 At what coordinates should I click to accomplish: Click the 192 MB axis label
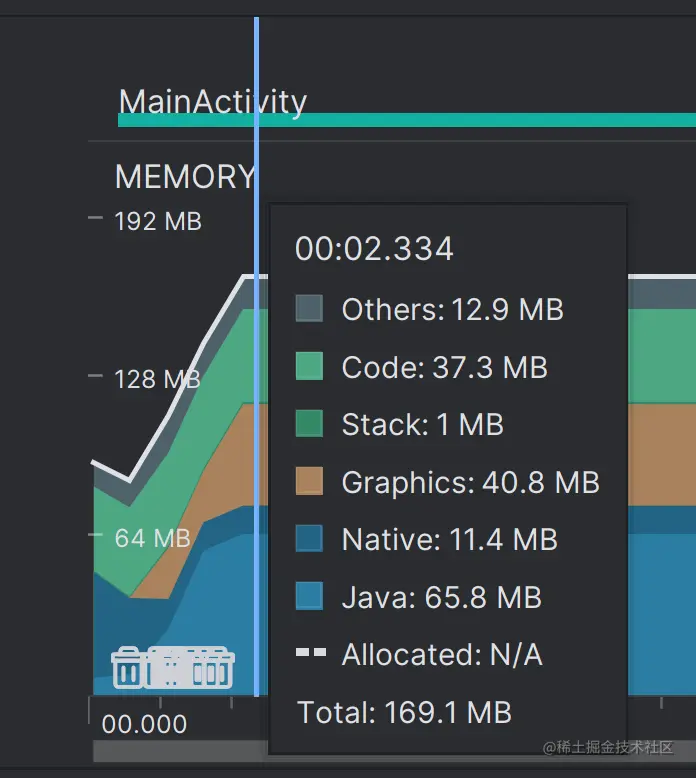coord(158,221)
